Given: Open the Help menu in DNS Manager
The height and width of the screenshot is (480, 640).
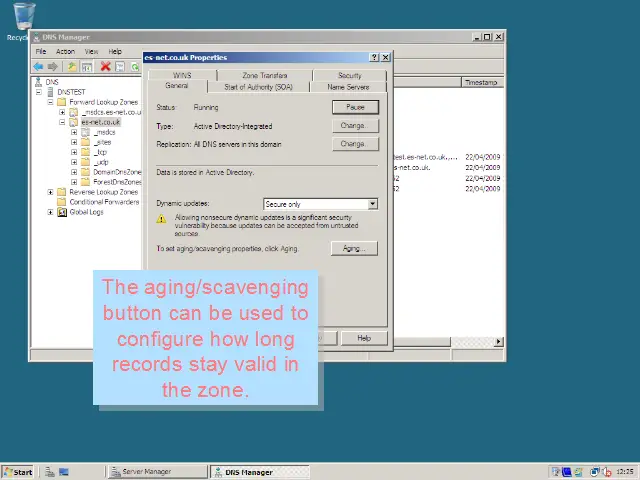Looking at the screenshot, I should coord(115,51).
